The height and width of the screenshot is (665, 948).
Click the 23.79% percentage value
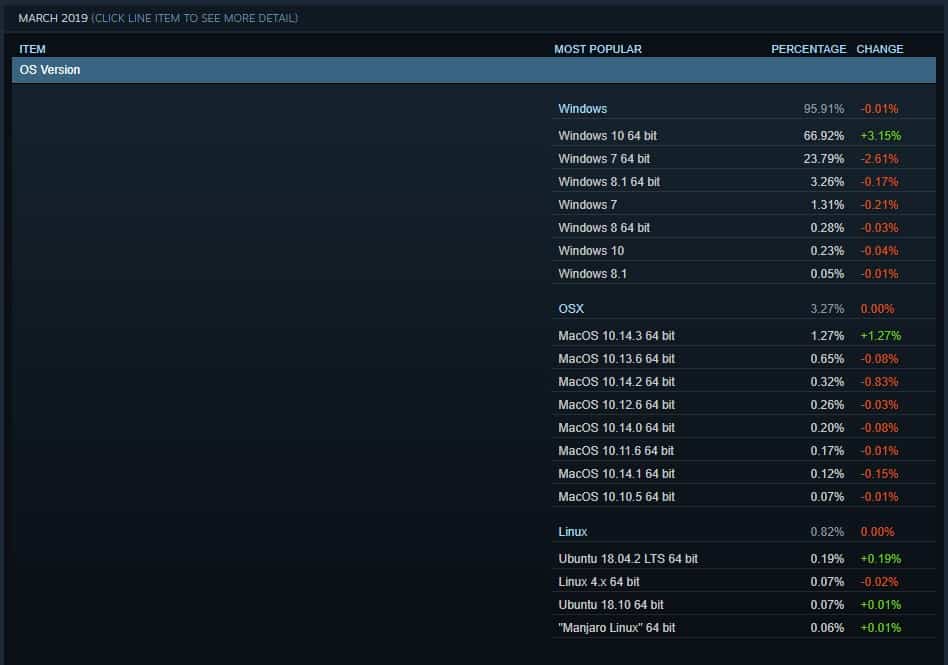[x=823, y=159]
